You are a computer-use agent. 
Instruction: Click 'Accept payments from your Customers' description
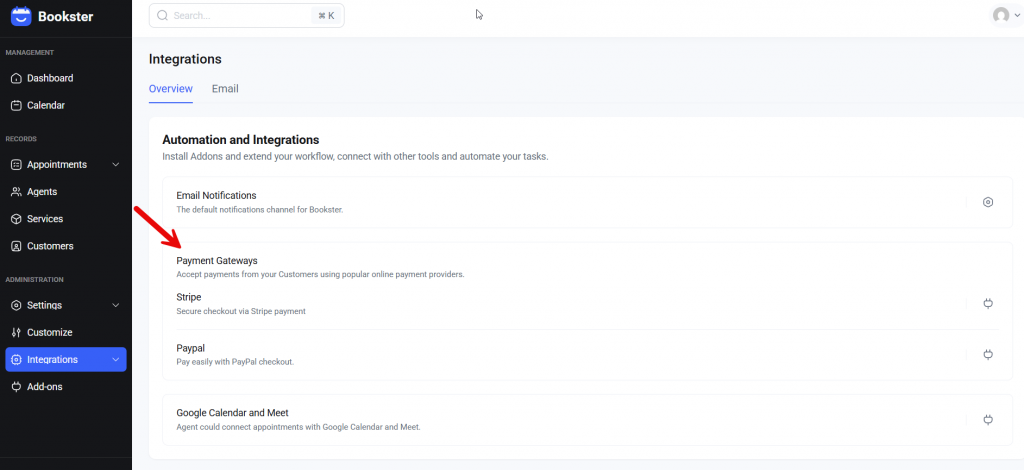coord(320,275)
